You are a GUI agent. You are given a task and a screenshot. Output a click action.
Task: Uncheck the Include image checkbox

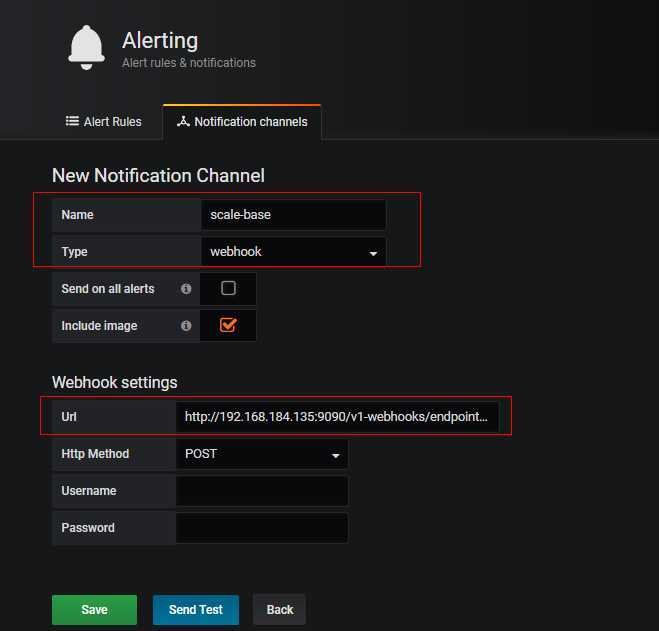coord(228,325)
